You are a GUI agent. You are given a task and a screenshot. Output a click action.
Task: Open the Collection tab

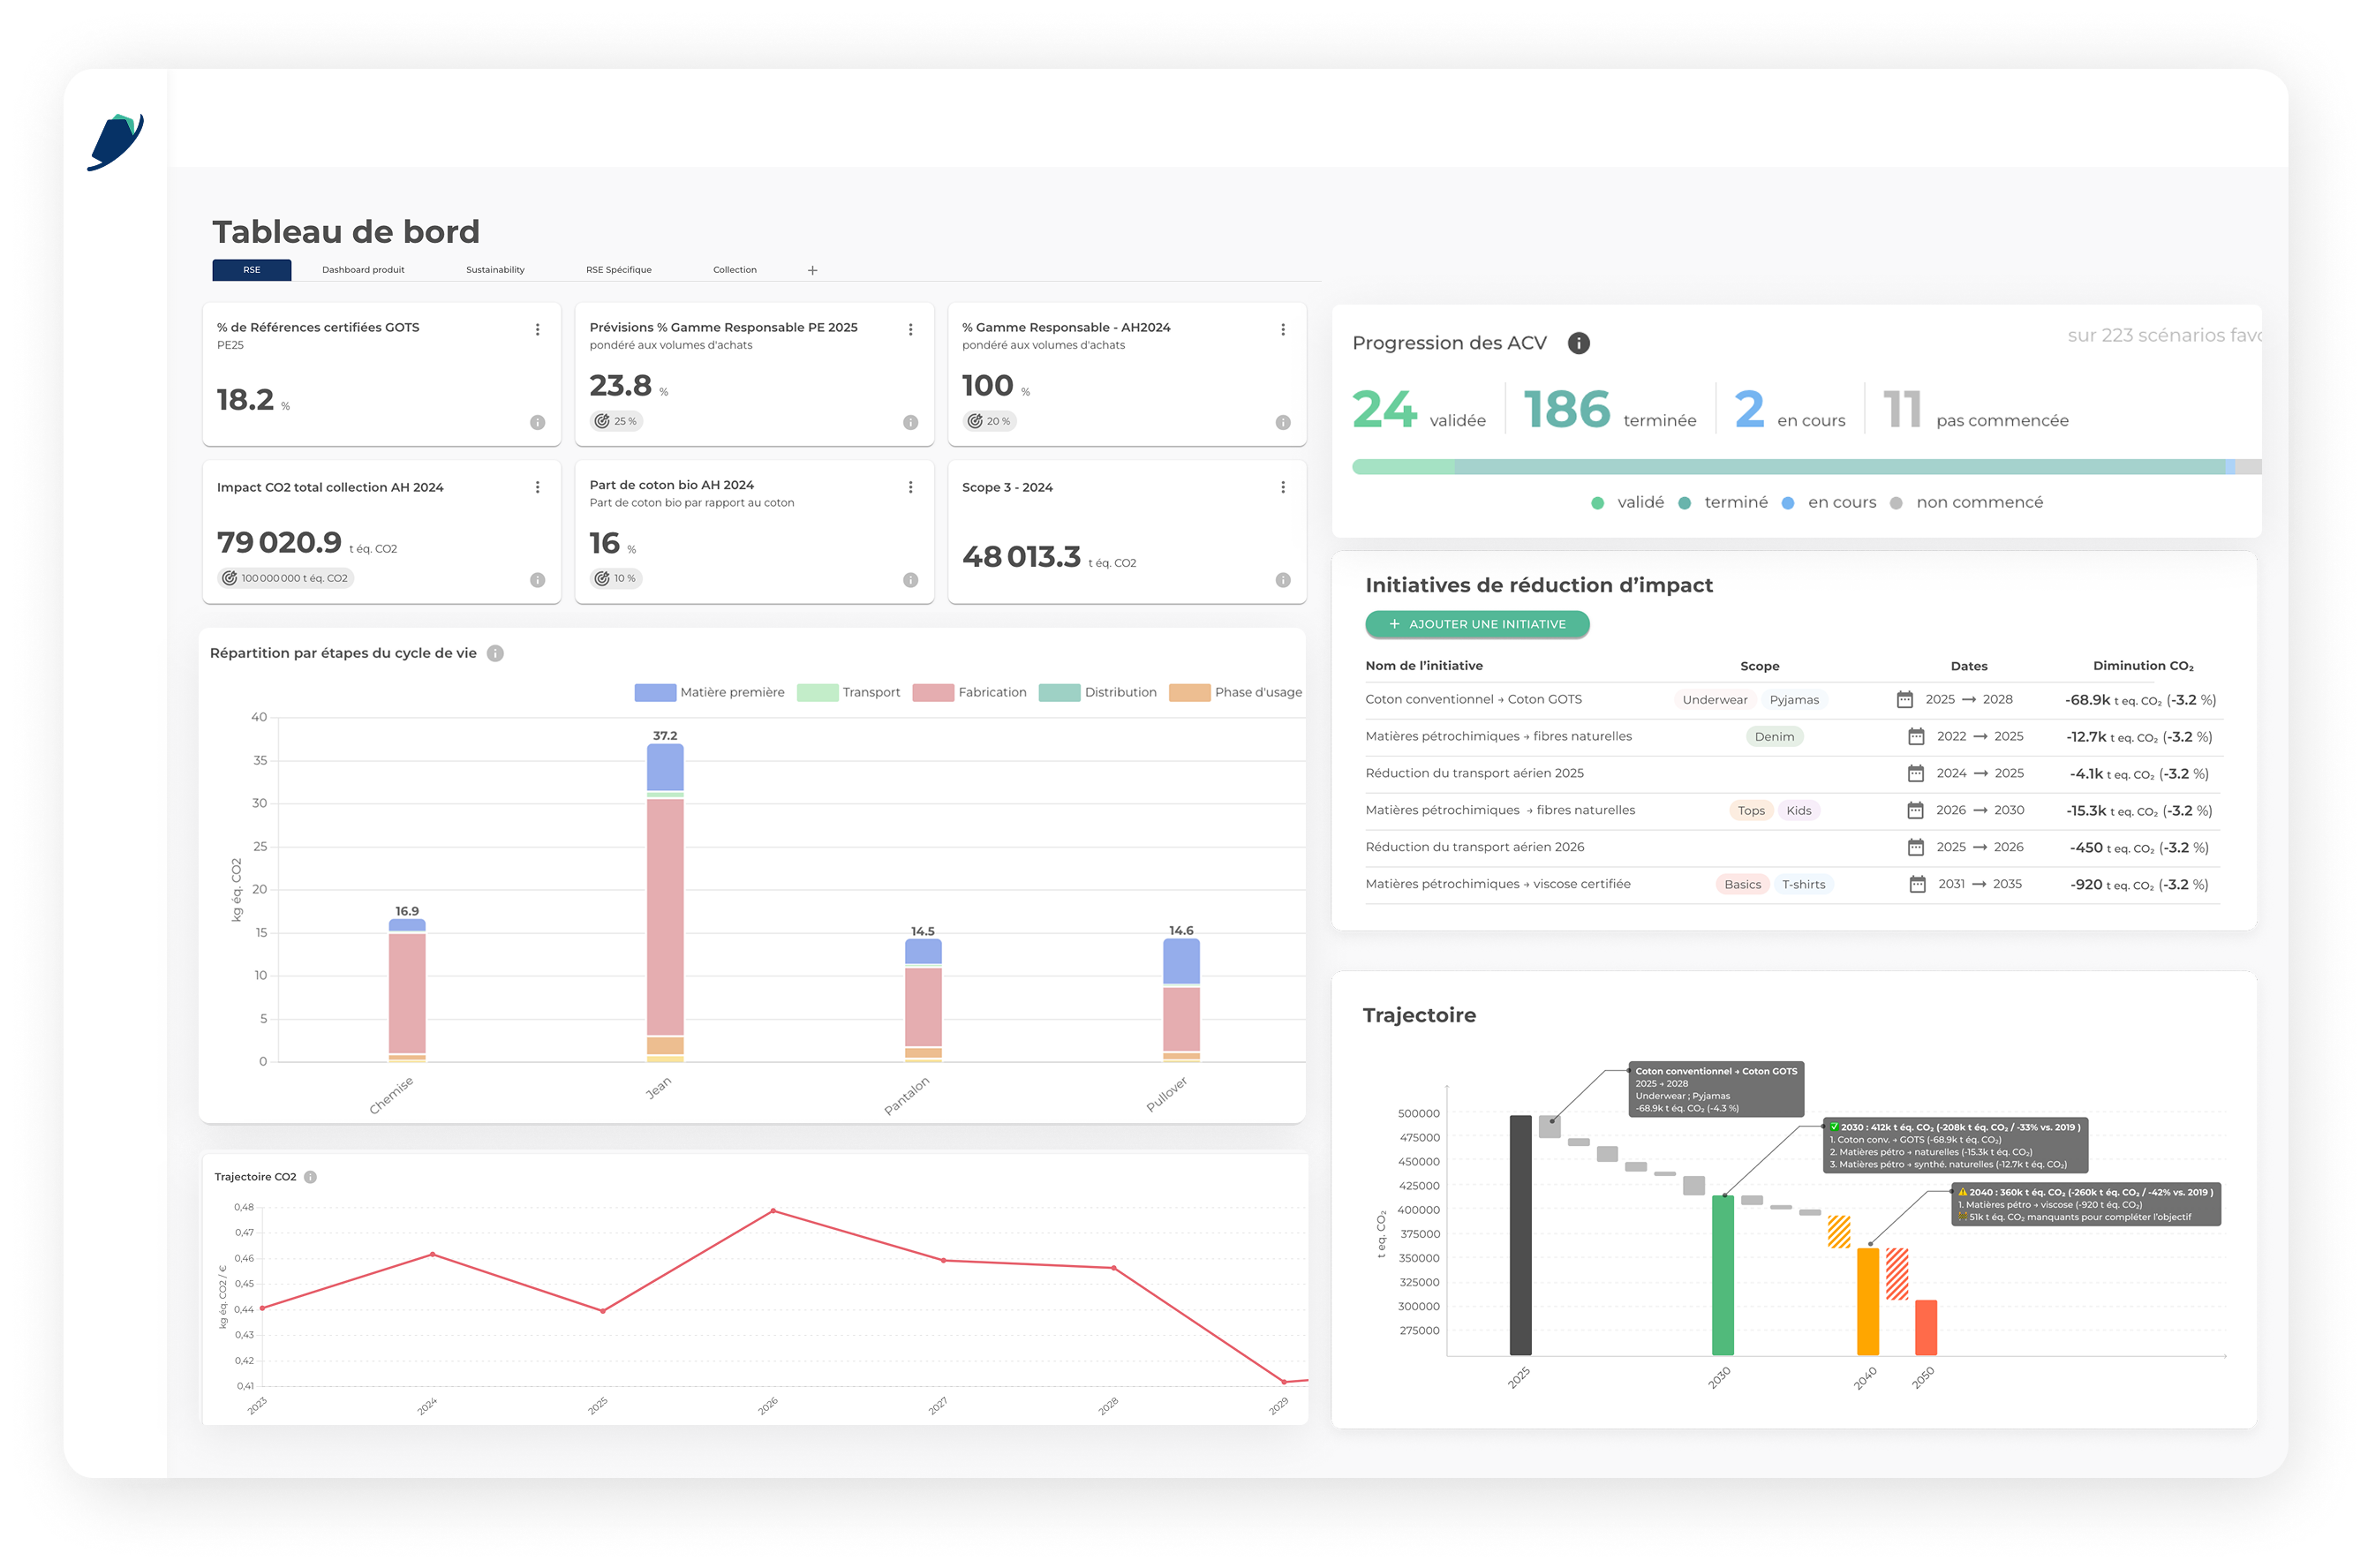735,270
